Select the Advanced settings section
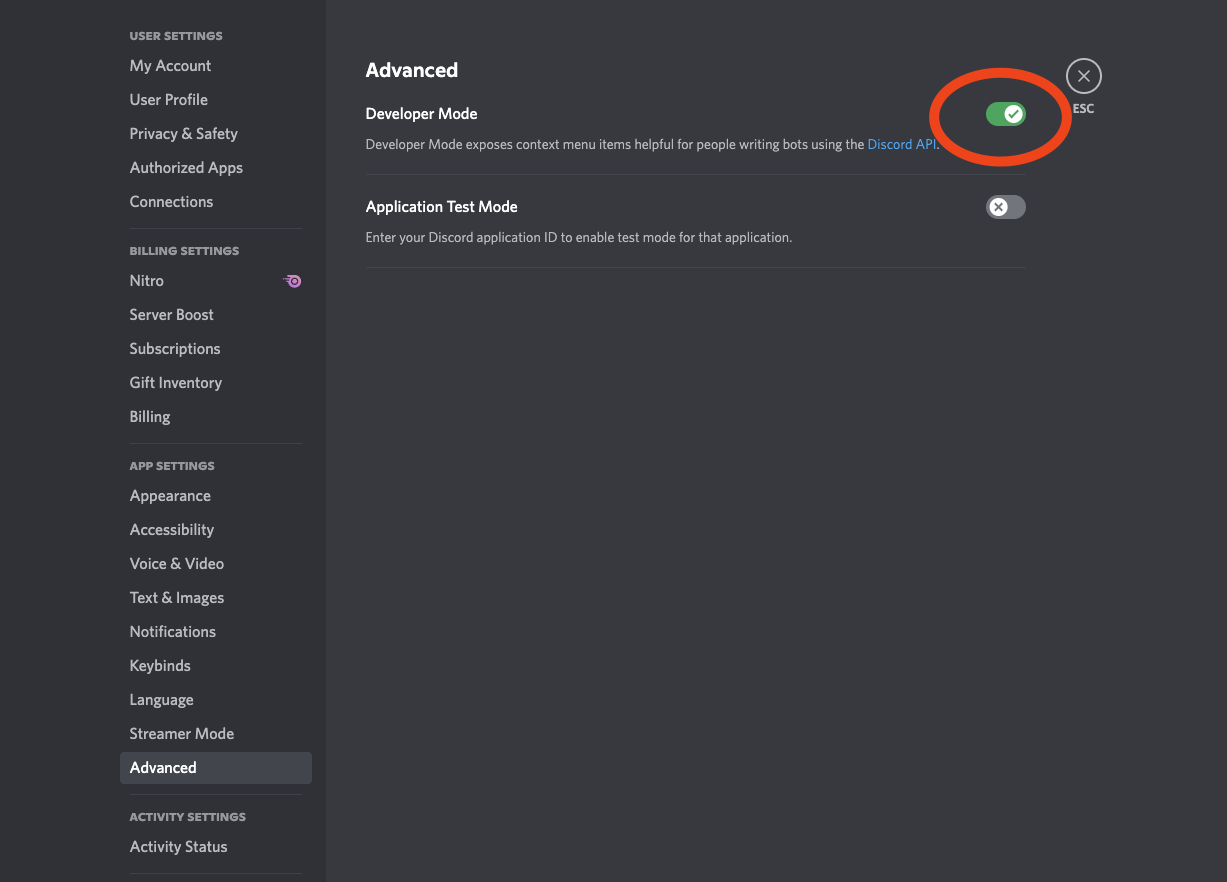 pos(162,767)
